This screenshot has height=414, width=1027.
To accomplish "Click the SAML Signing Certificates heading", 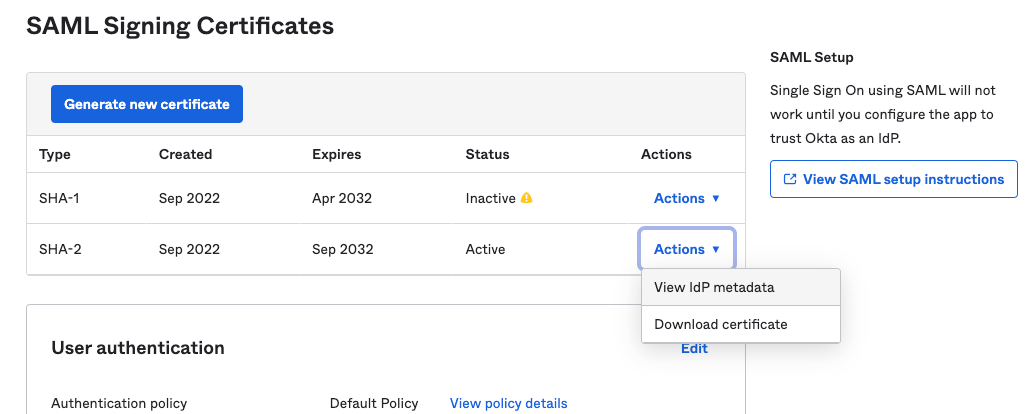I will point(180,27).
